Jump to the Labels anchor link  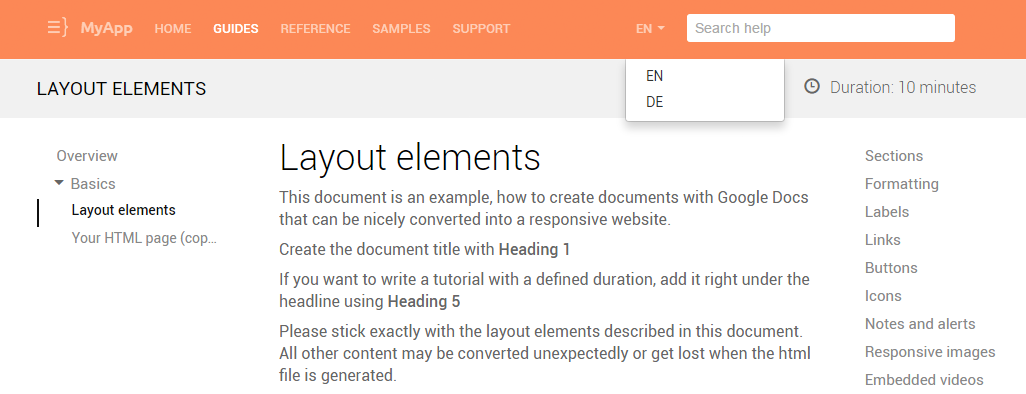coord(887,212)
